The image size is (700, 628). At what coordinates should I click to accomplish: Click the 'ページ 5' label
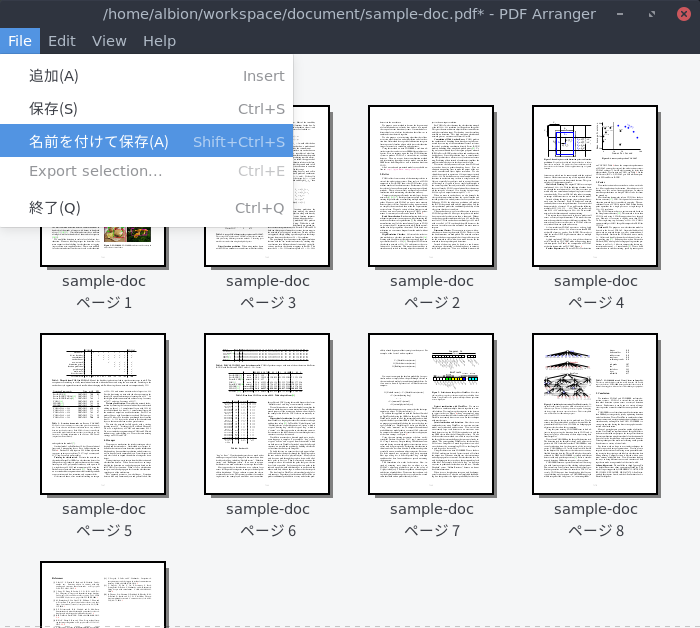(104, 531)
